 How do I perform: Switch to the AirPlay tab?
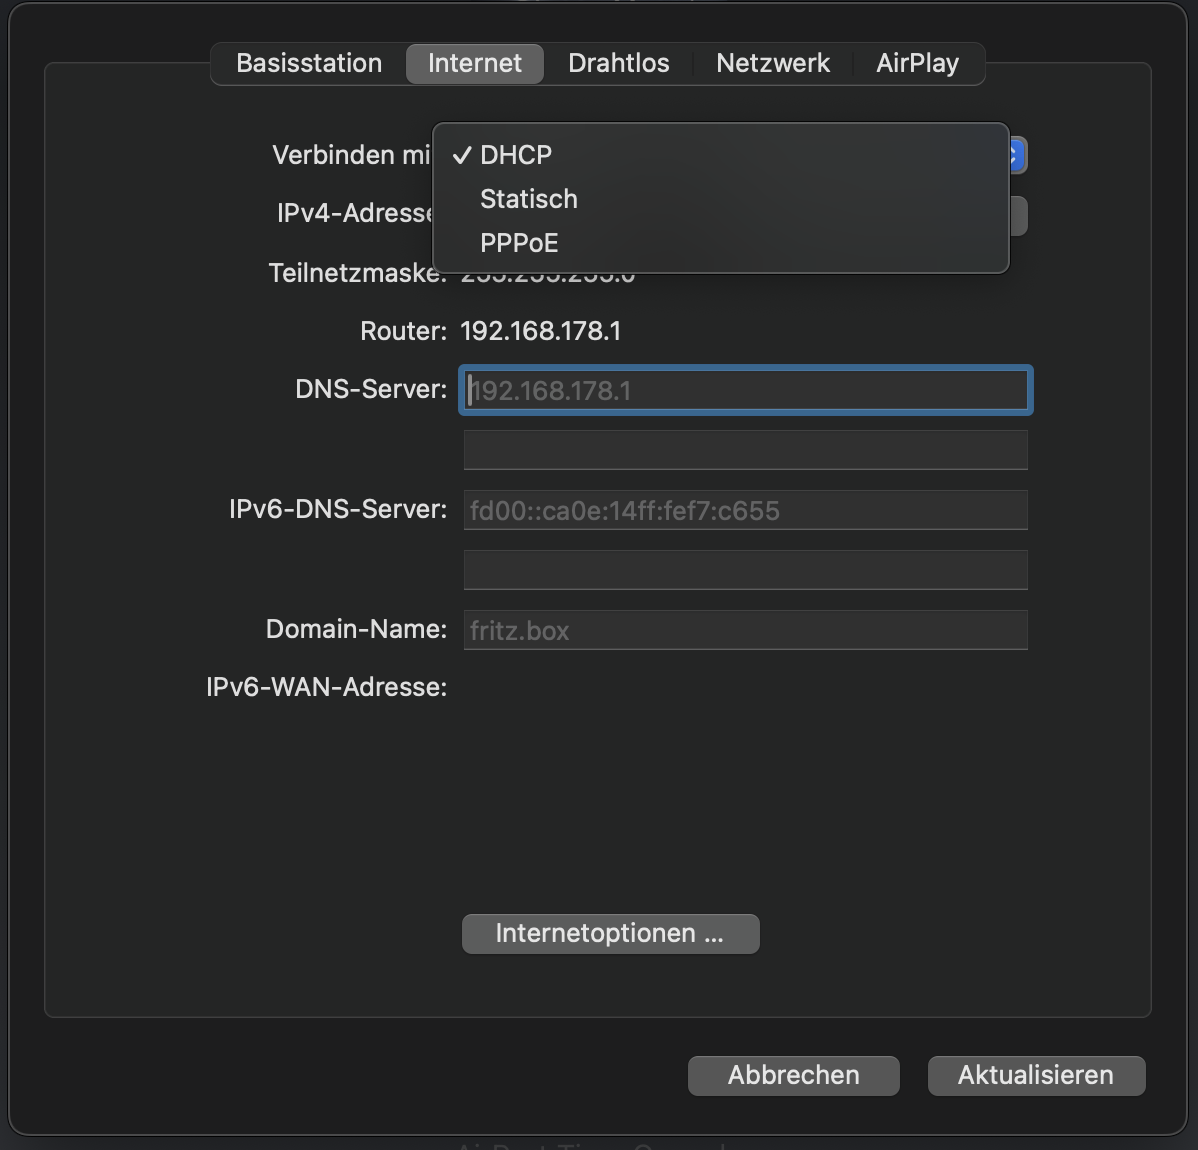pyautogui.click(x=917, y=63)
